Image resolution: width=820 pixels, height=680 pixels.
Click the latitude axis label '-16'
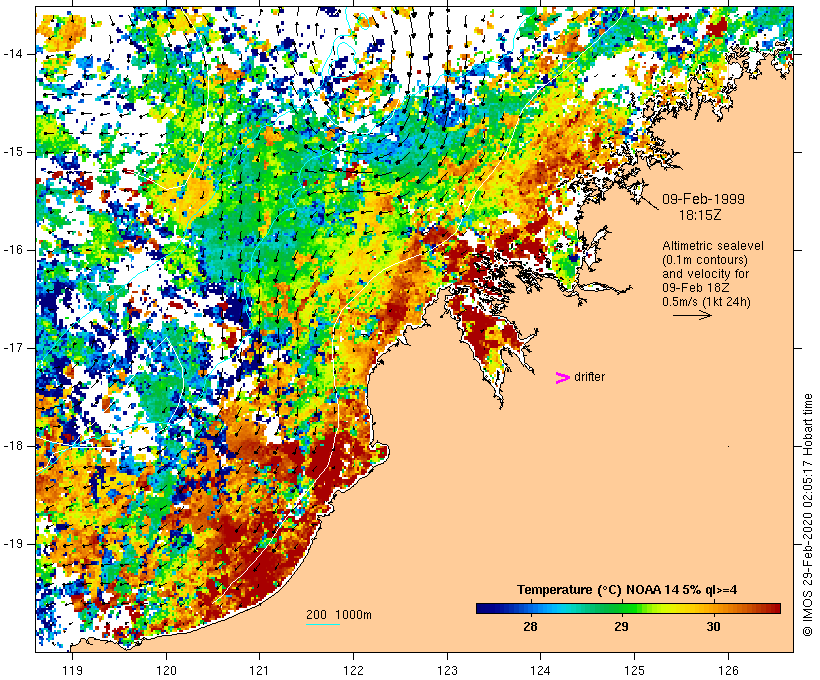click(x=13, y=250)
